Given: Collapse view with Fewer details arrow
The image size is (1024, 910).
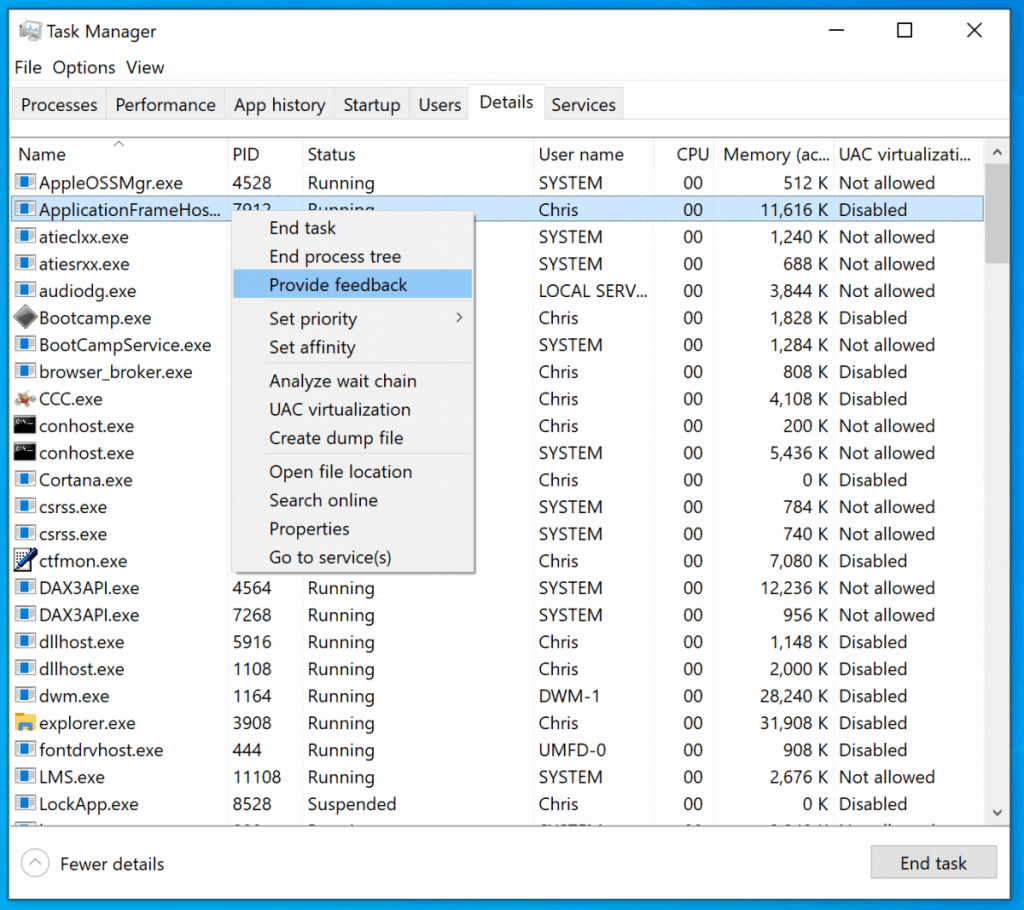Looking at the screenshot, I should 35,863.
